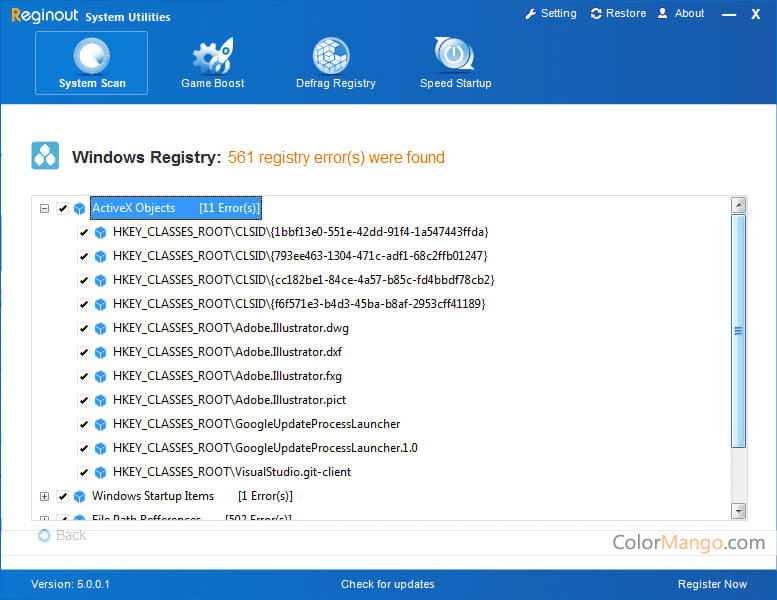777x600 pixels.
Task: Click the ActiveX Objects cube icon
Action: click(x=79, y=209)
